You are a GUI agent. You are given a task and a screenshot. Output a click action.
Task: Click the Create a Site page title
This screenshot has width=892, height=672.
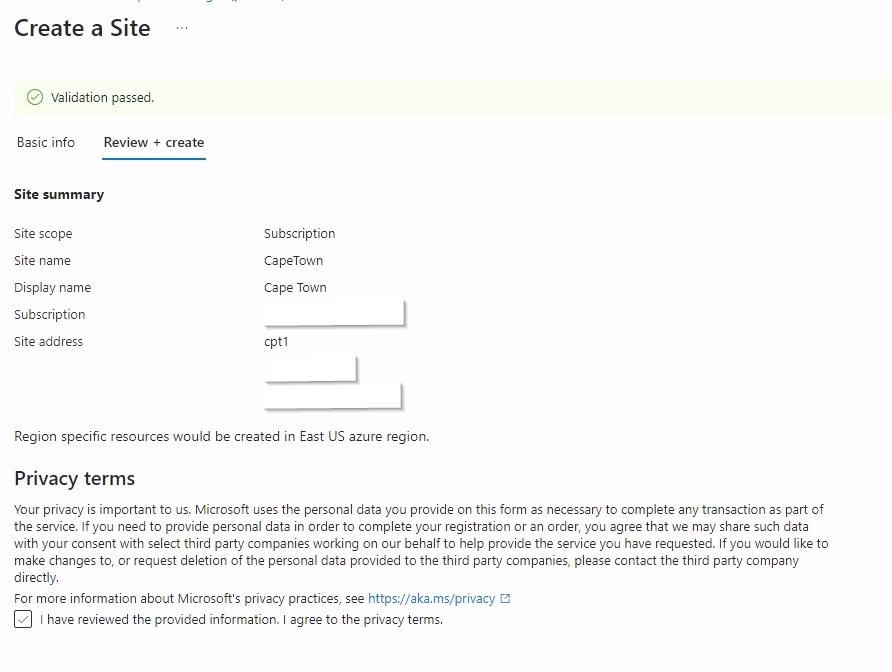[81, 29]
